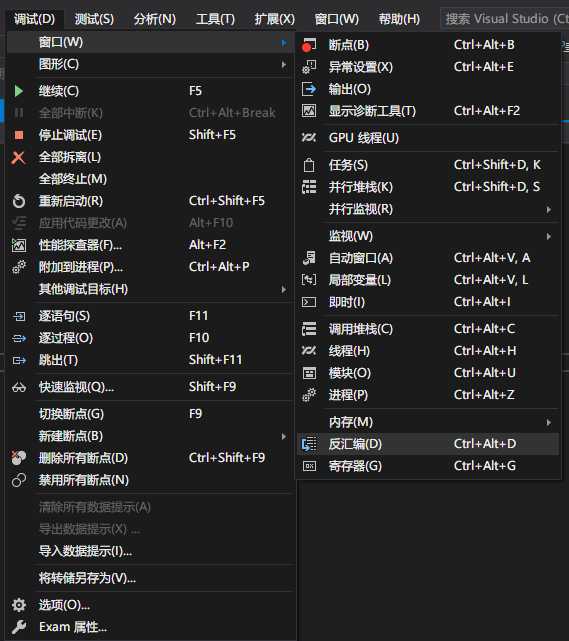Screen dimensions: 569x641
Task: Open the 测试(S) menu
Action: click(94, 19)
